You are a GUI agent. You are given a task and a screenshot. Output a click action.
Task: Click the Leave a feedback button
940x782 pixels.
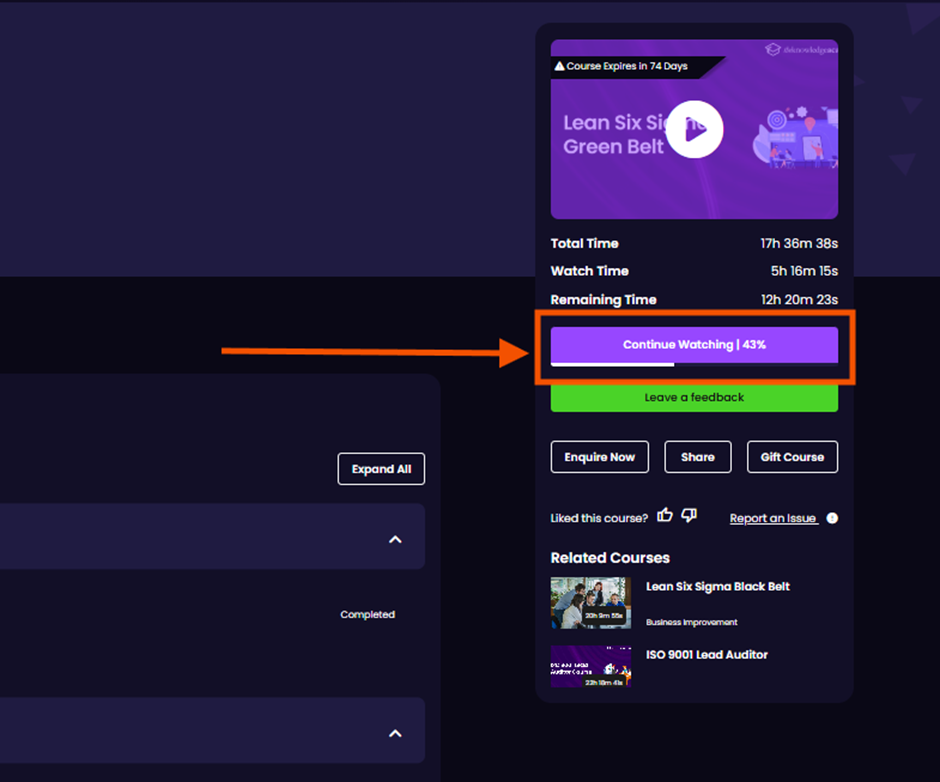[x=694, y=397]
